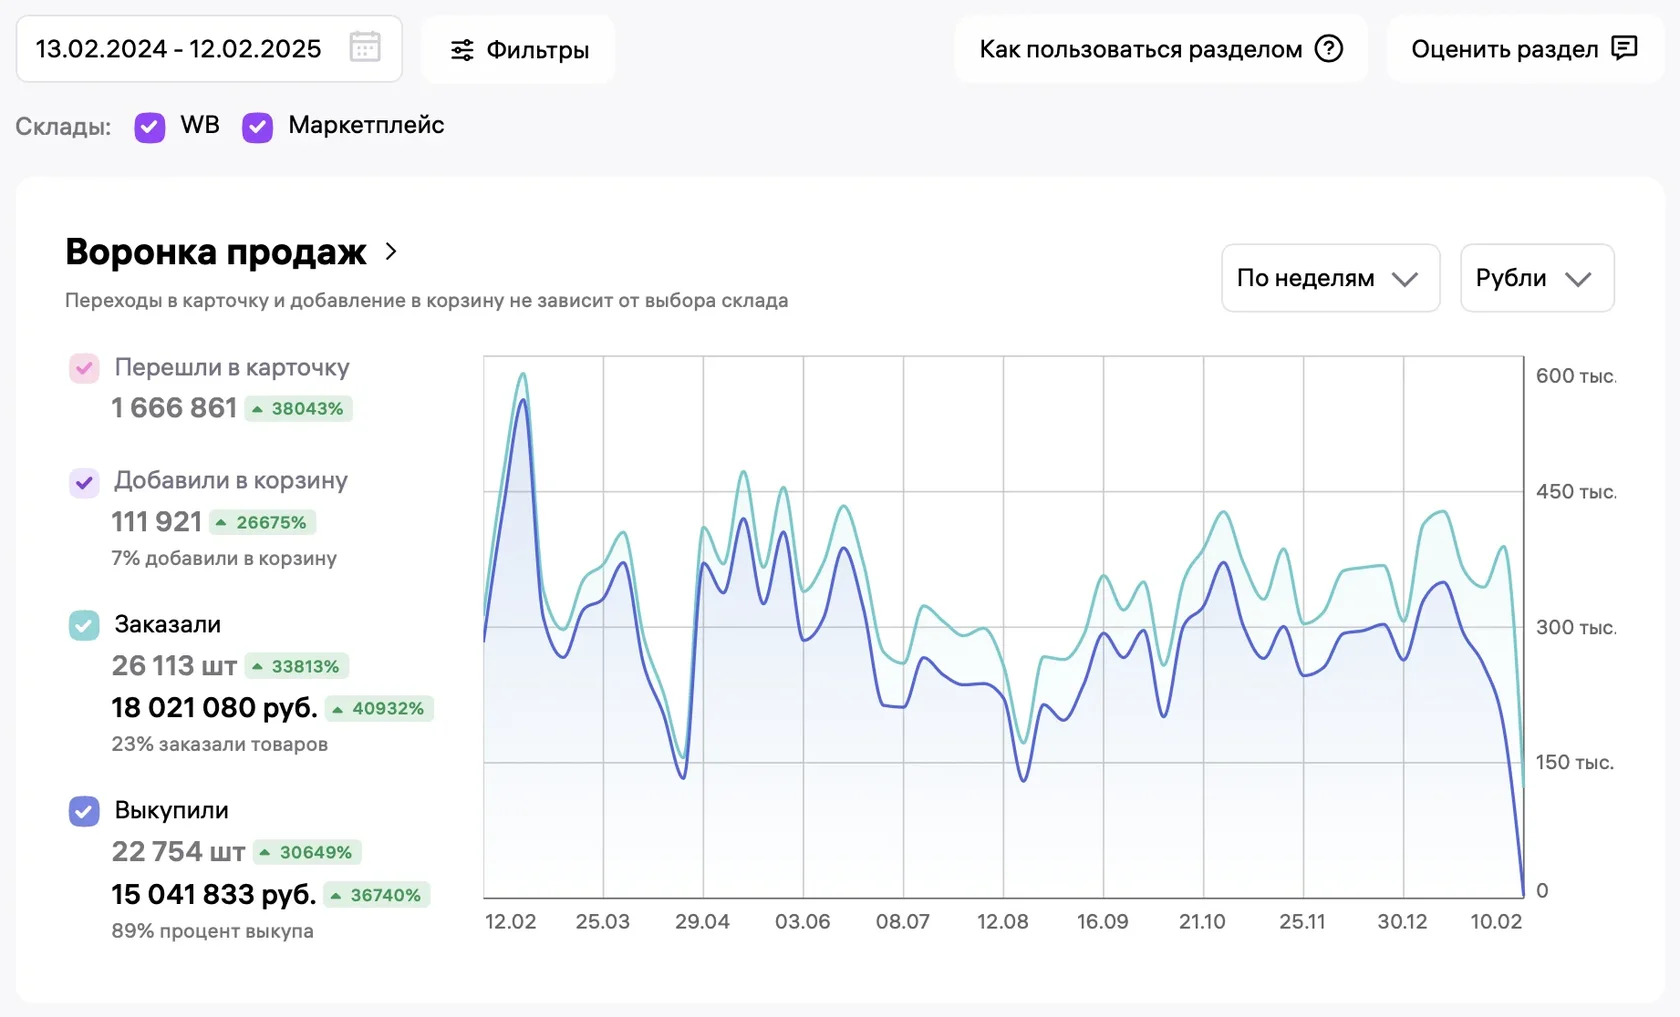Click the 03.06 x-axis date label
1680x1017 pixels.
(802, 922)
